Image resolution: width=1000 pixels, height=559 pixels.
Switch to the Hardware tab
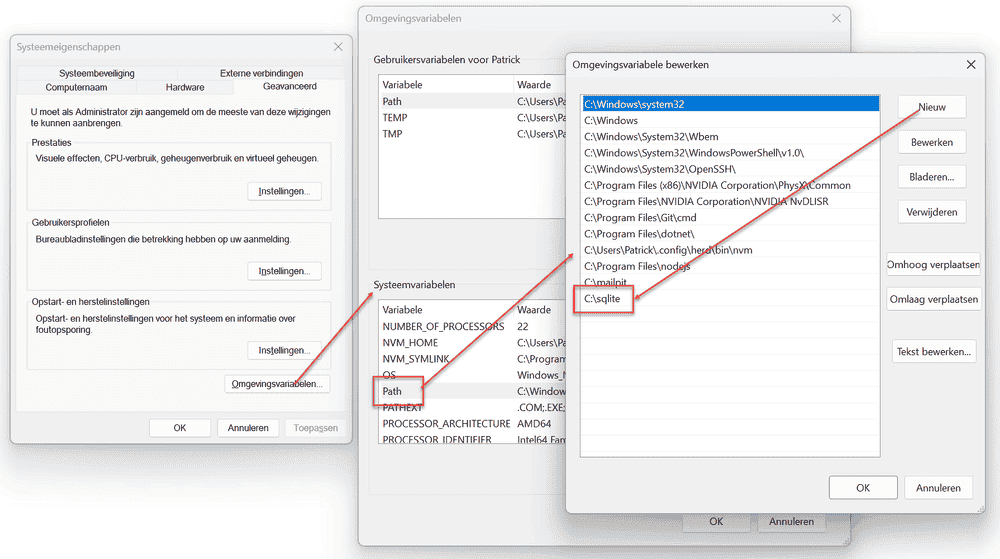185,87
